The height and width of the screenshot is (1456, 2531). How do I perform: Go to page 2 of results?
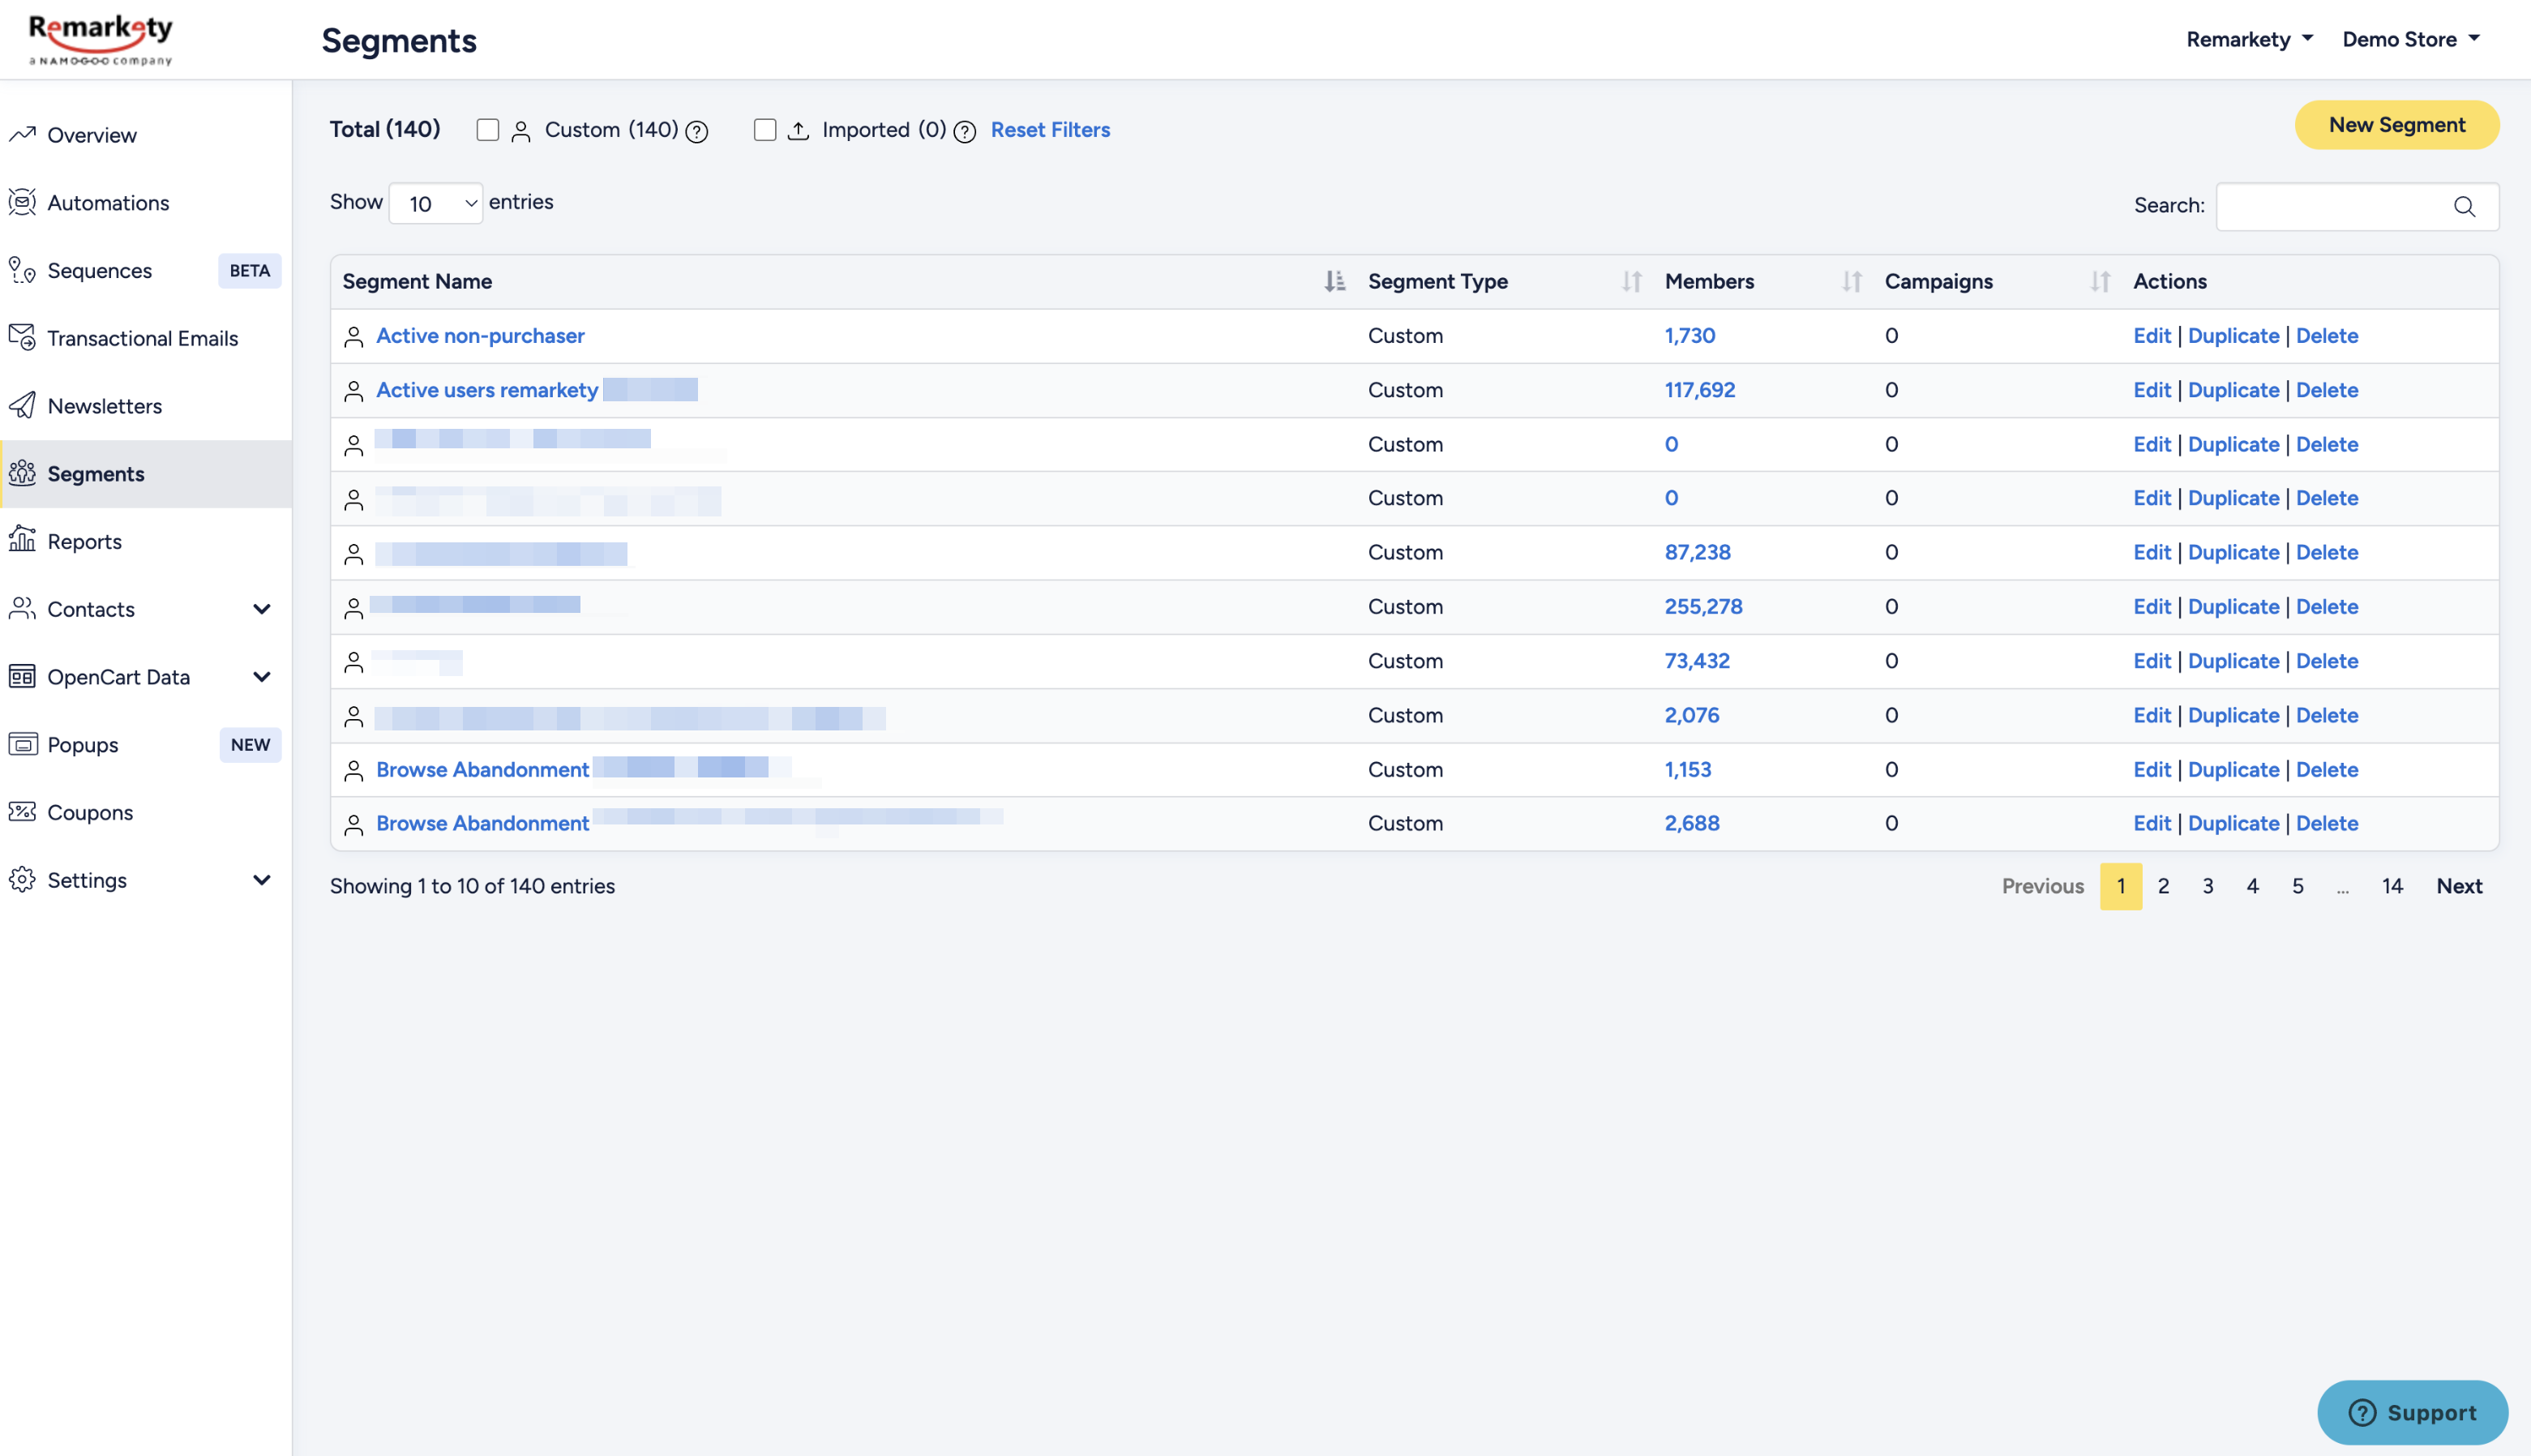(x=2163, y=885)
